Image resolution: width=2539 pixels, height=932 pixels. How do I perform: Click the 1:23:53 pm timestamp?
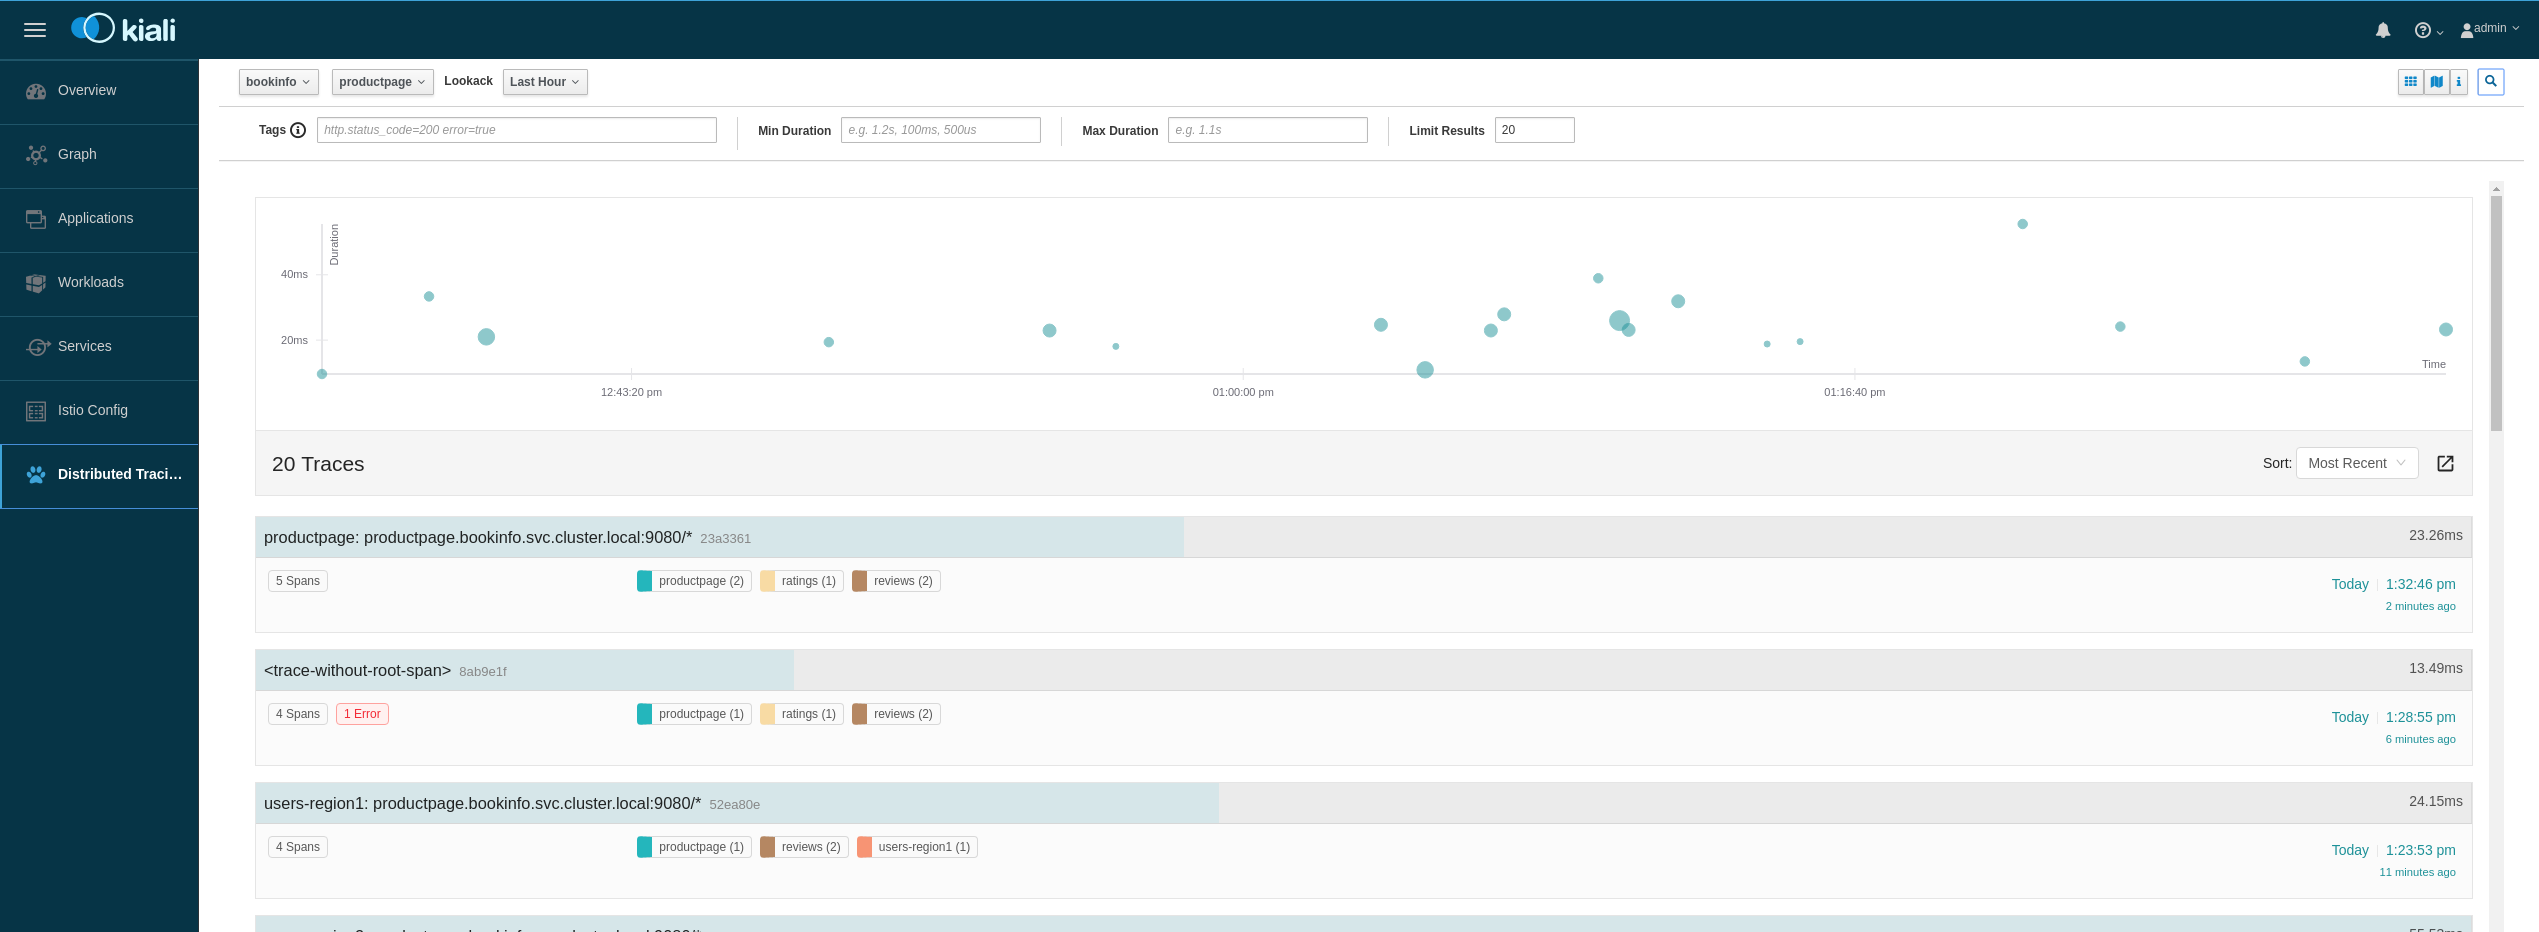tap(2420, 851)
